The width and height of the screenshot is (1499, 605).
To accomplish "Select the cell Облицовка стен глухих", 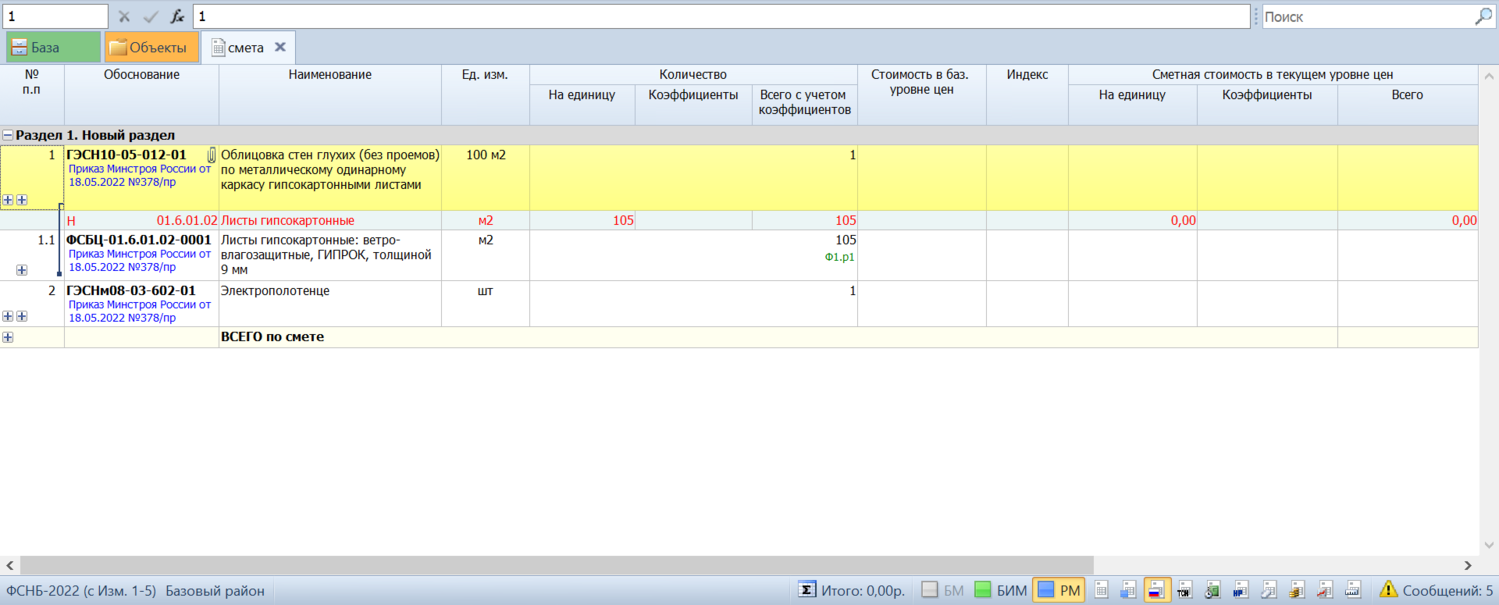I will point(330,177).
